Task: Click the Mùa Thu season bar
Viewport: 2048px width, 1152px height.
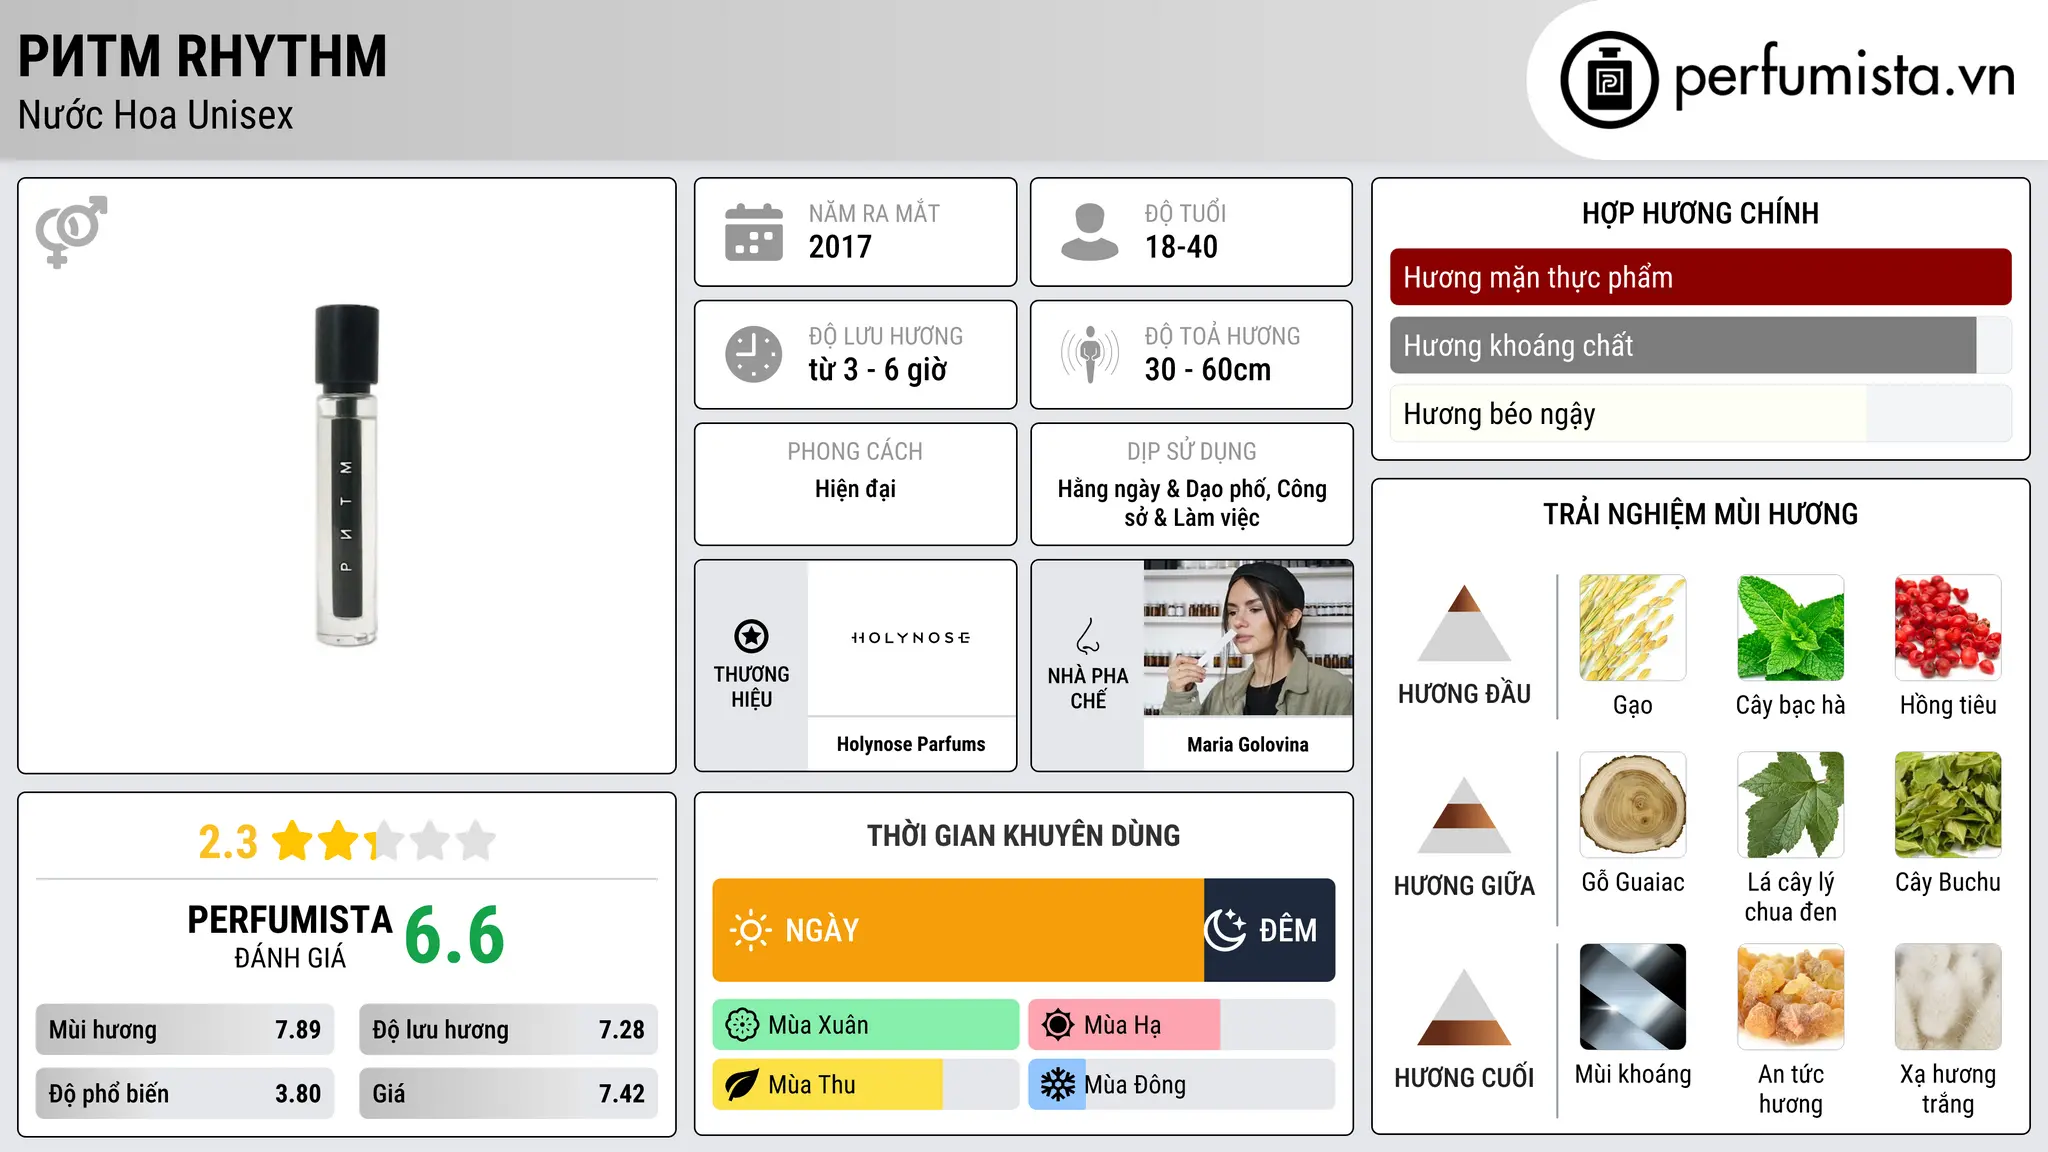Action: (866, 1085)
